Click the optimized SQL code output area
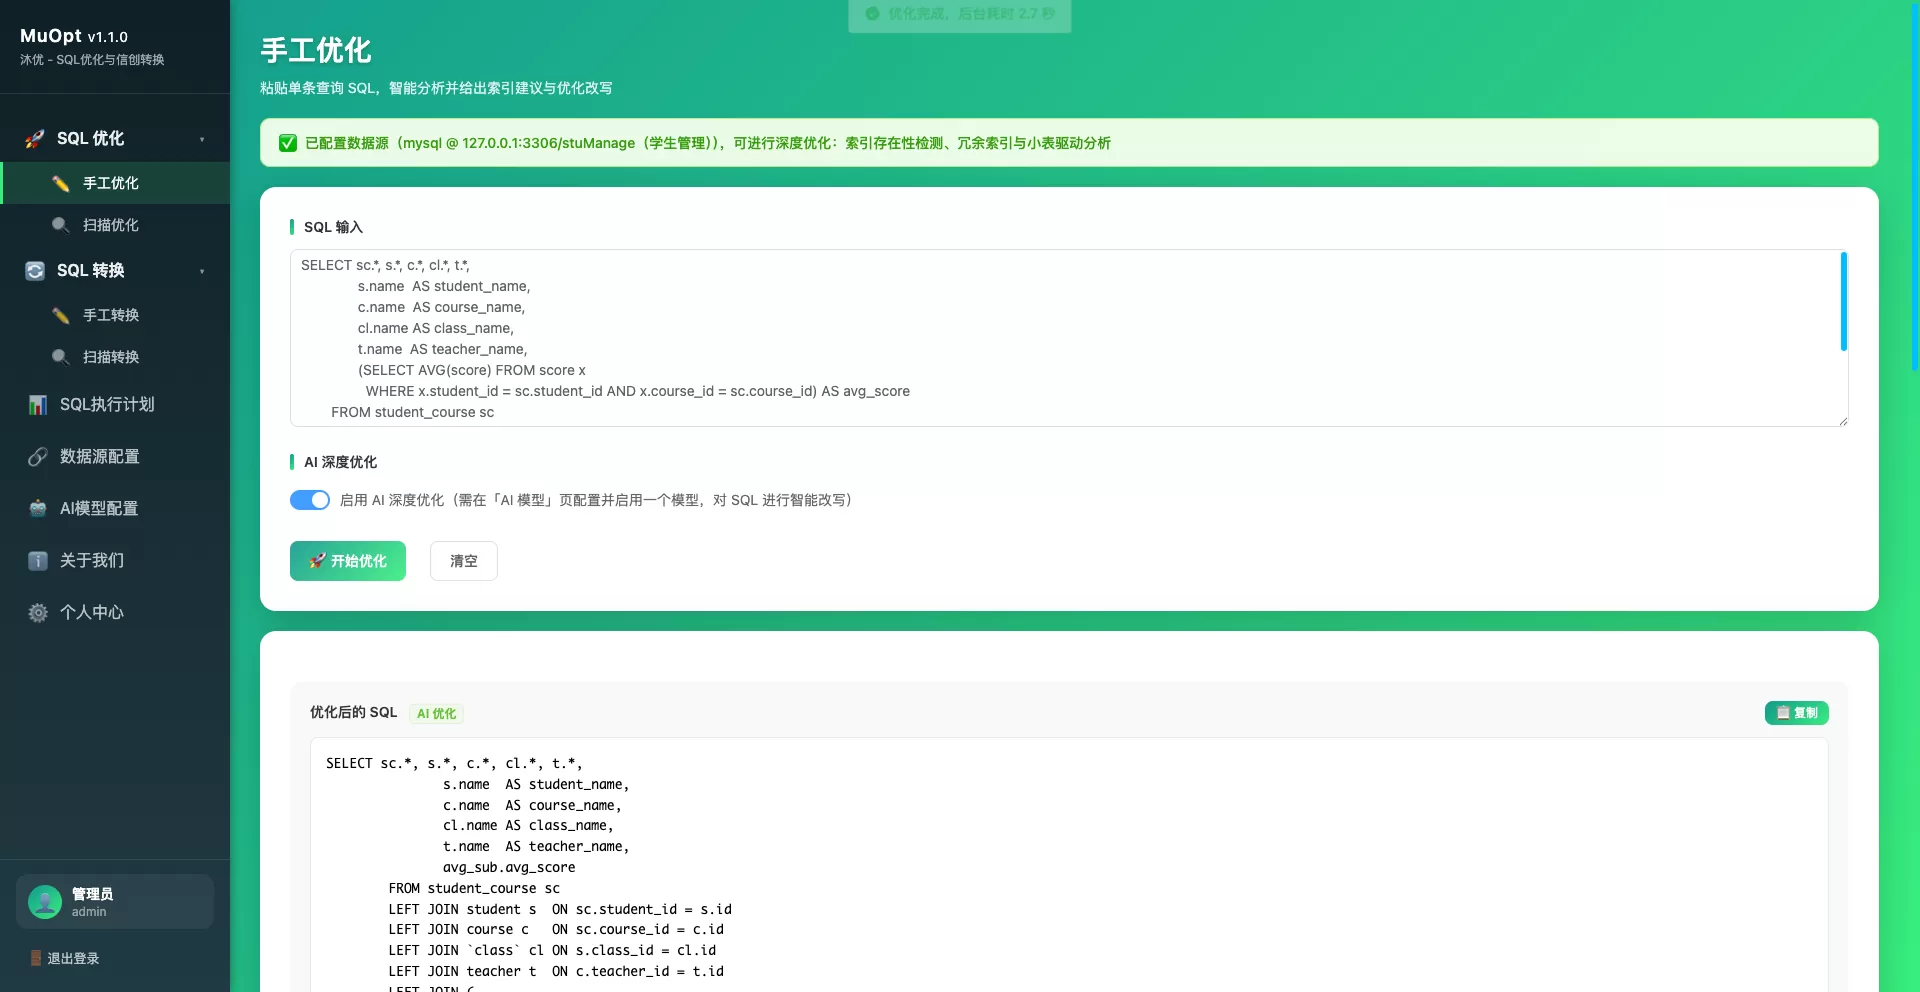Viewport: 1920px width, 992px height. (x=1069, y=865)
